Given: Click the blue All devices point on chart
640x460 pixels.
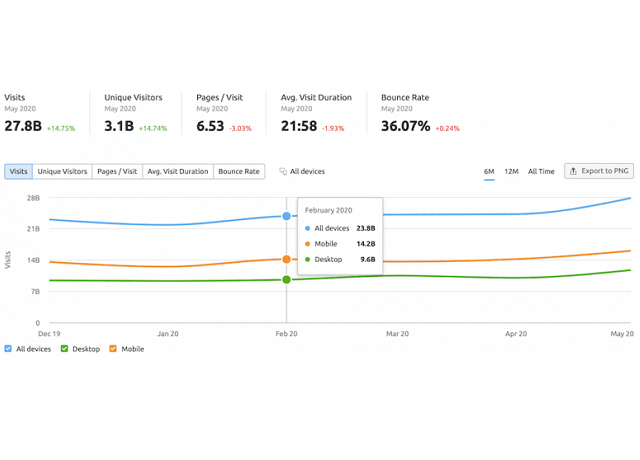Looking at the screenshot, I should pos(287,216).
